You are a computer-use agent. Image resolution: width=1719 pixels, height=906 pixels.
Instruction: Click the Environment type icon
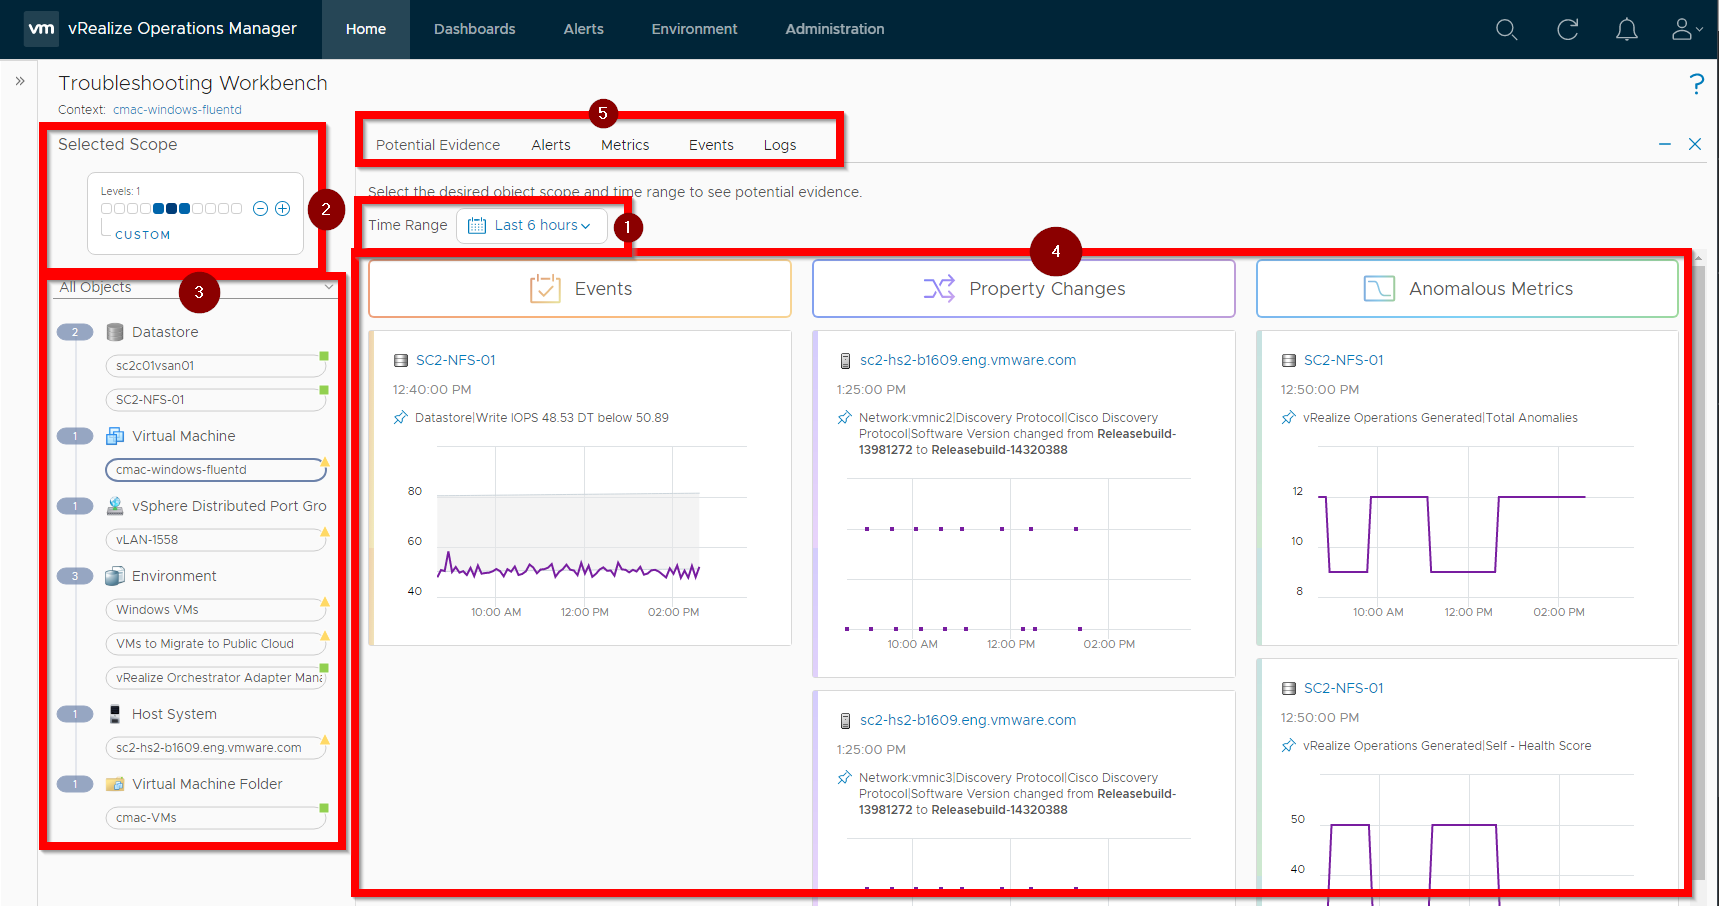(115, 576)
